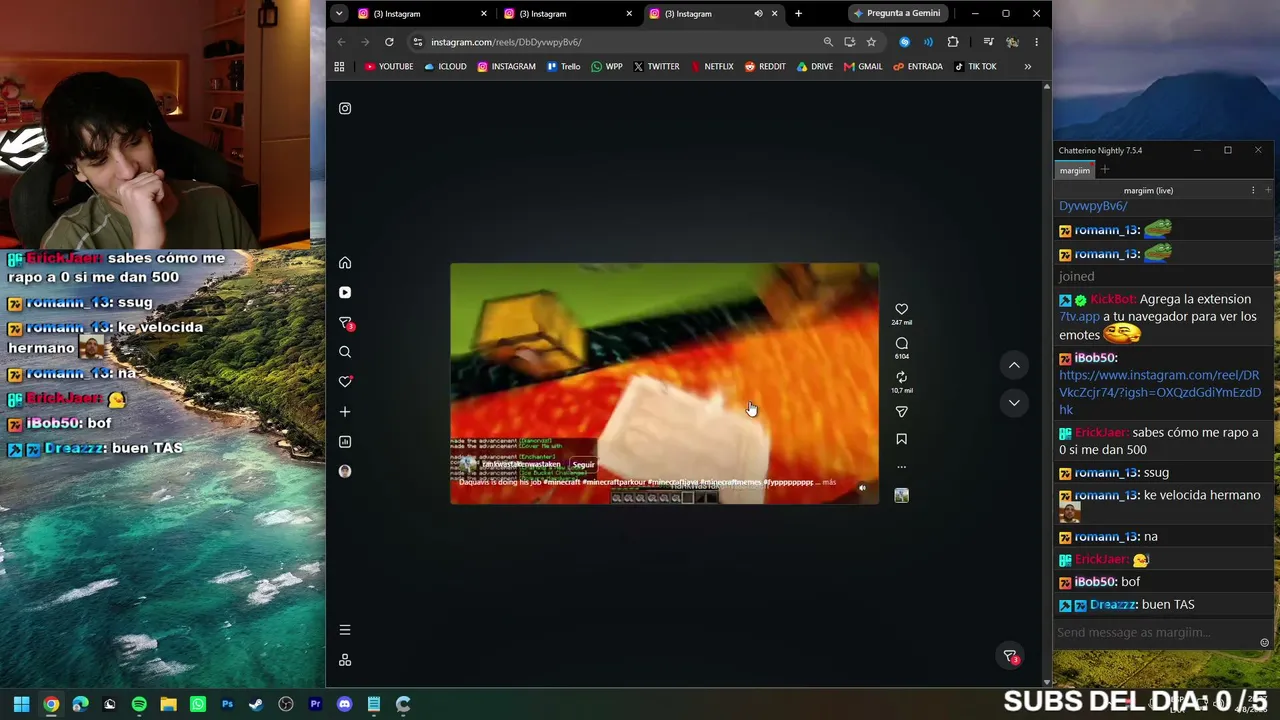Follow the account with the Seguir button
The width and height of the screenshot is (1280, 720).
583,464
